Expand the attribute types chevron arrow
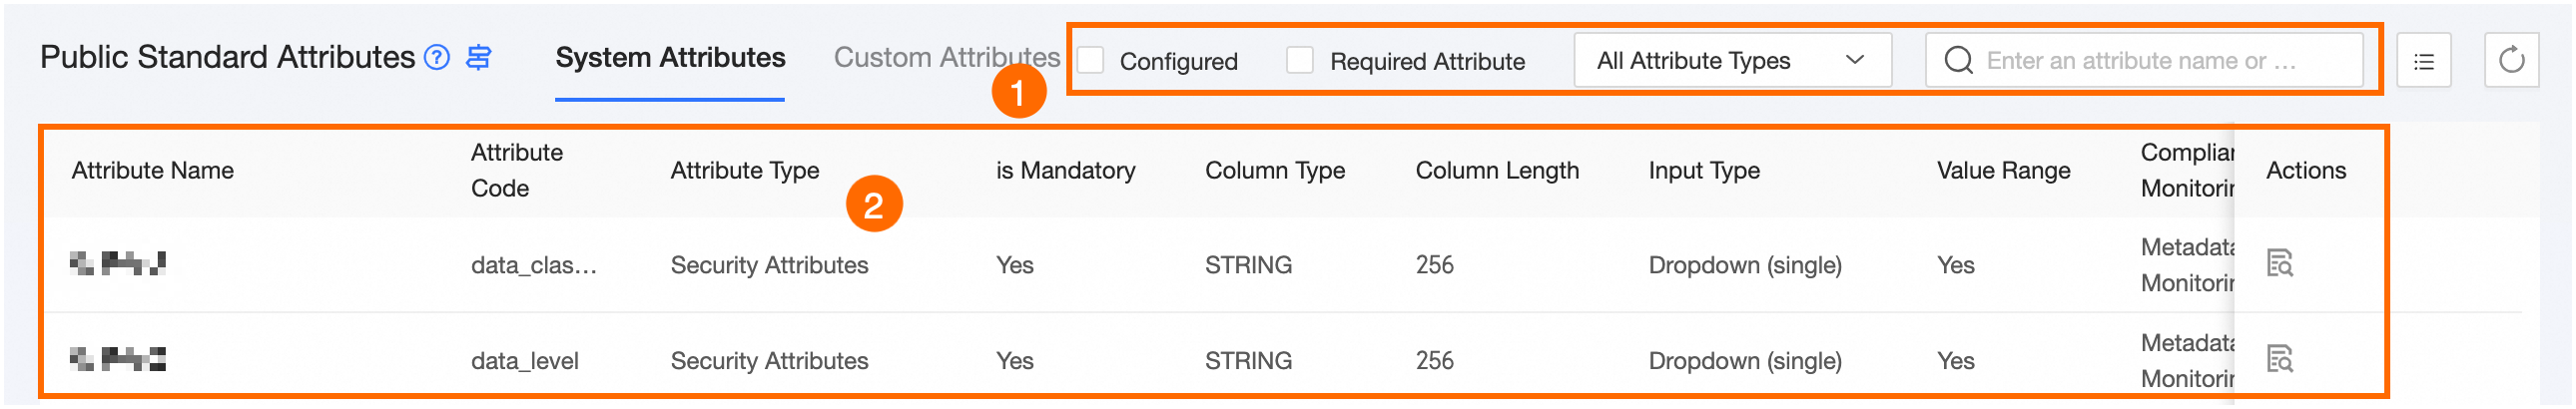Image resolution: width=2576 pixels, height=409 pixels. pos(1855,60)
